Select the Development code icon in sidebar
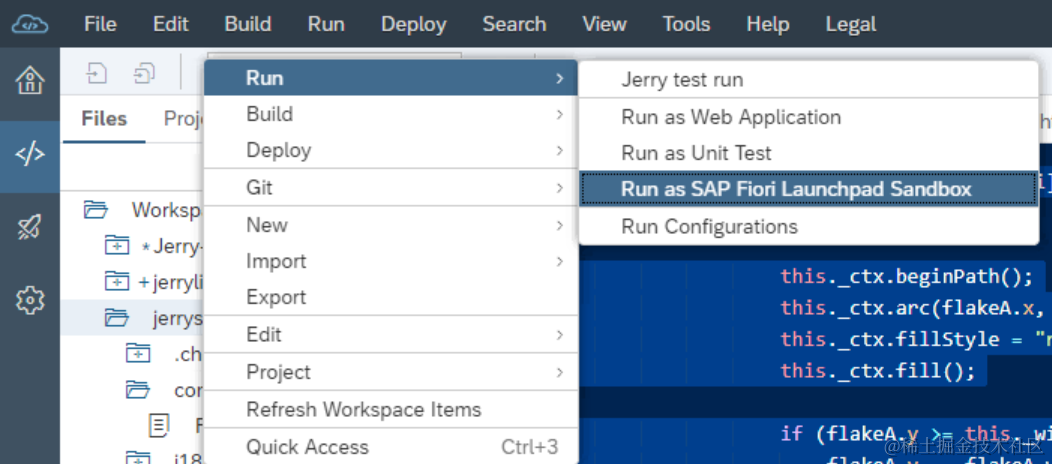This screenshot has height=464, width=1052. pos(30,155)
